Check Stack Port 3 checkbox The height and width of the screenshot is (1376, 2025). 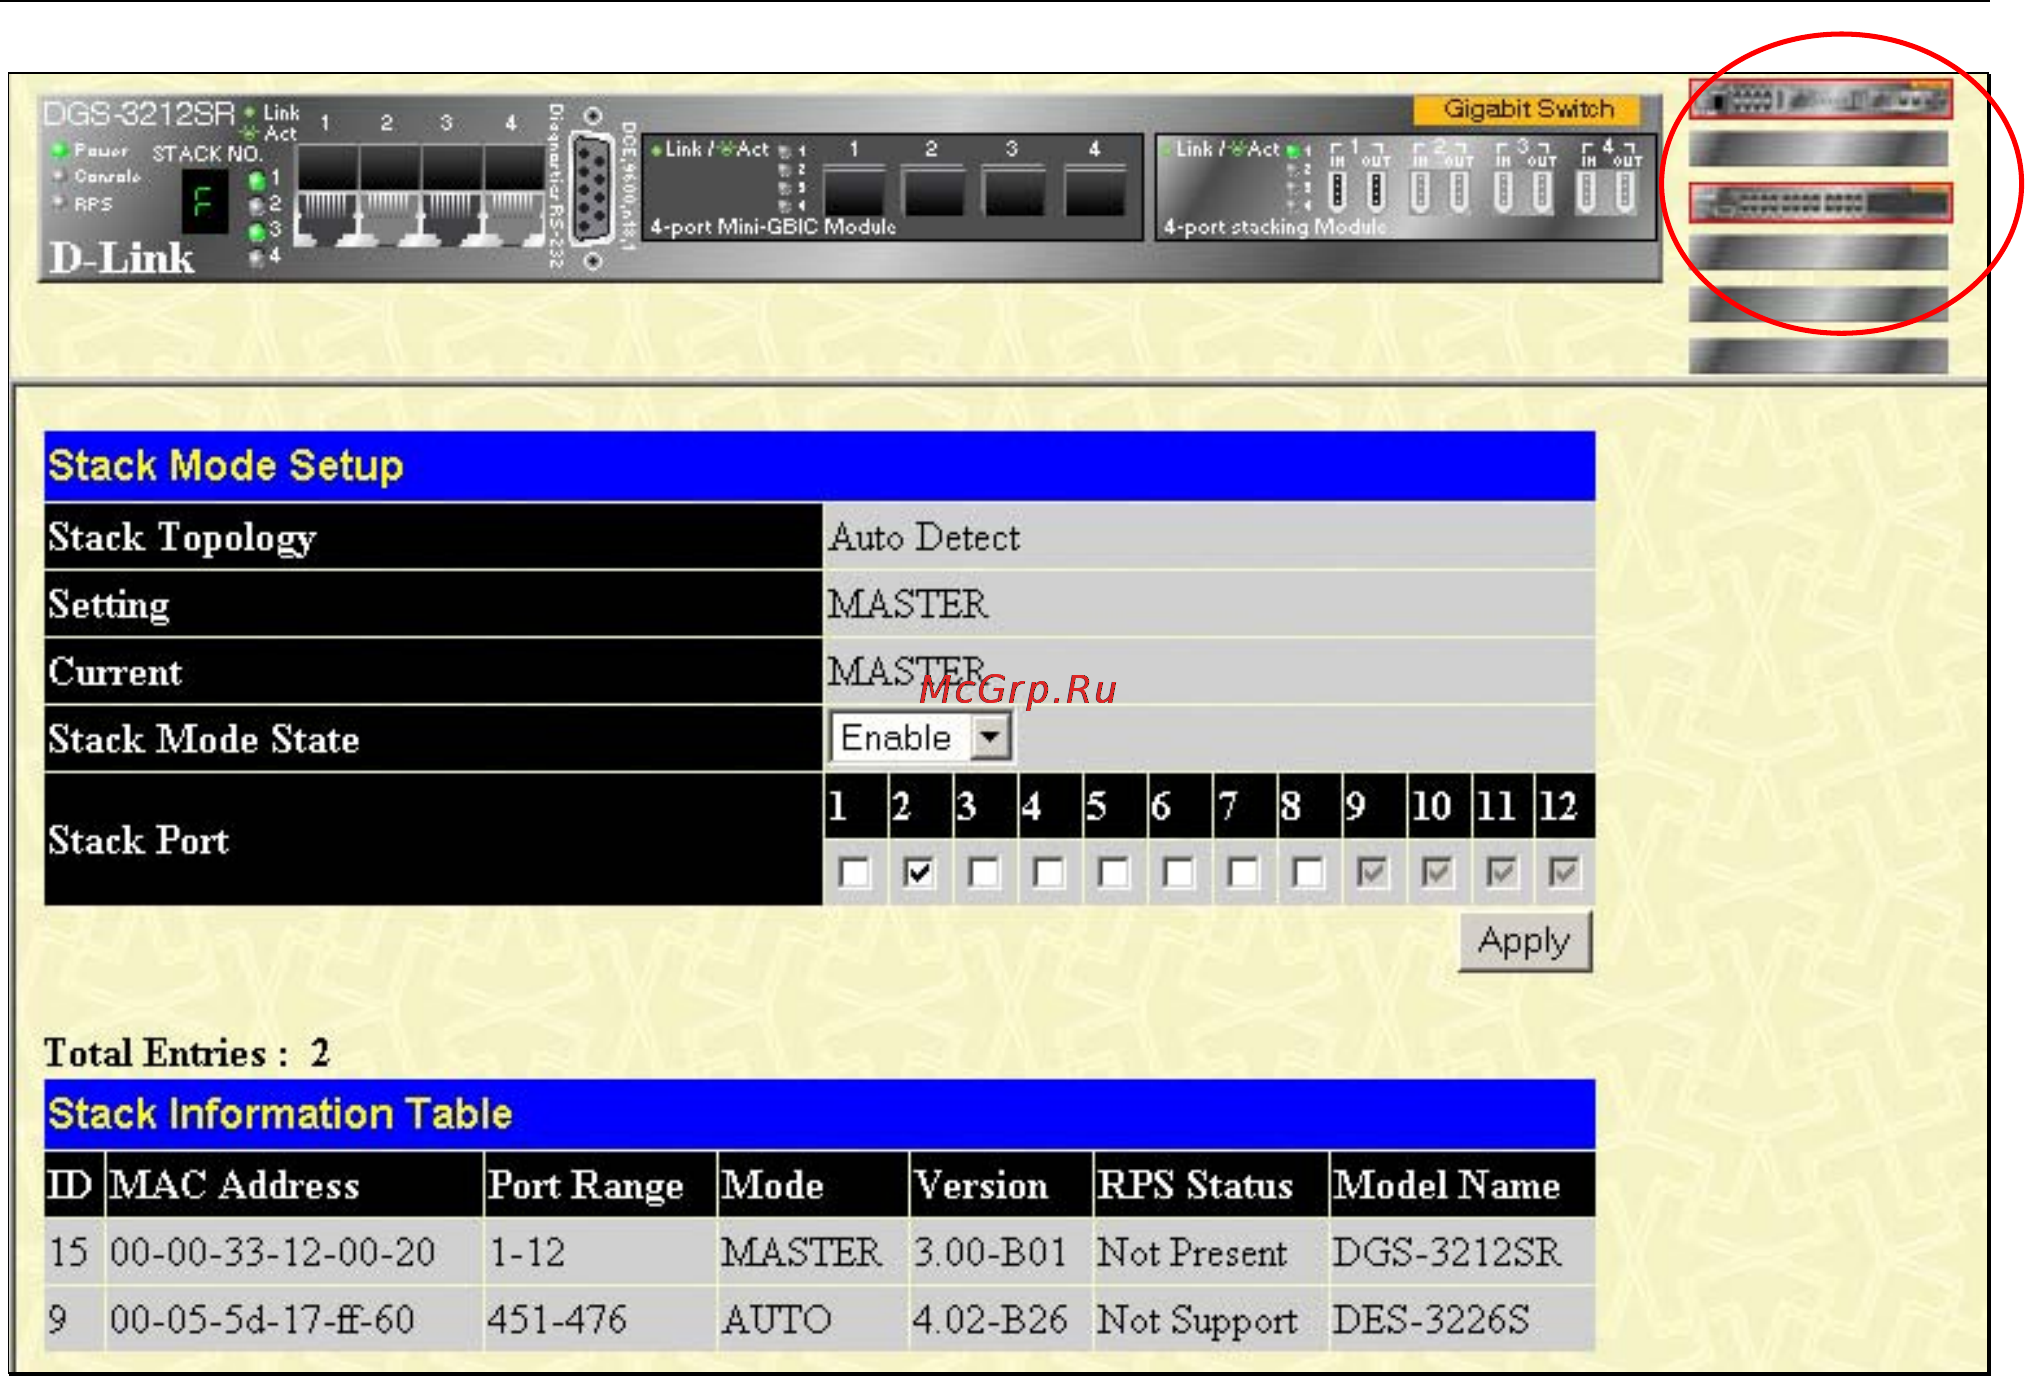[x=984, y=872]
